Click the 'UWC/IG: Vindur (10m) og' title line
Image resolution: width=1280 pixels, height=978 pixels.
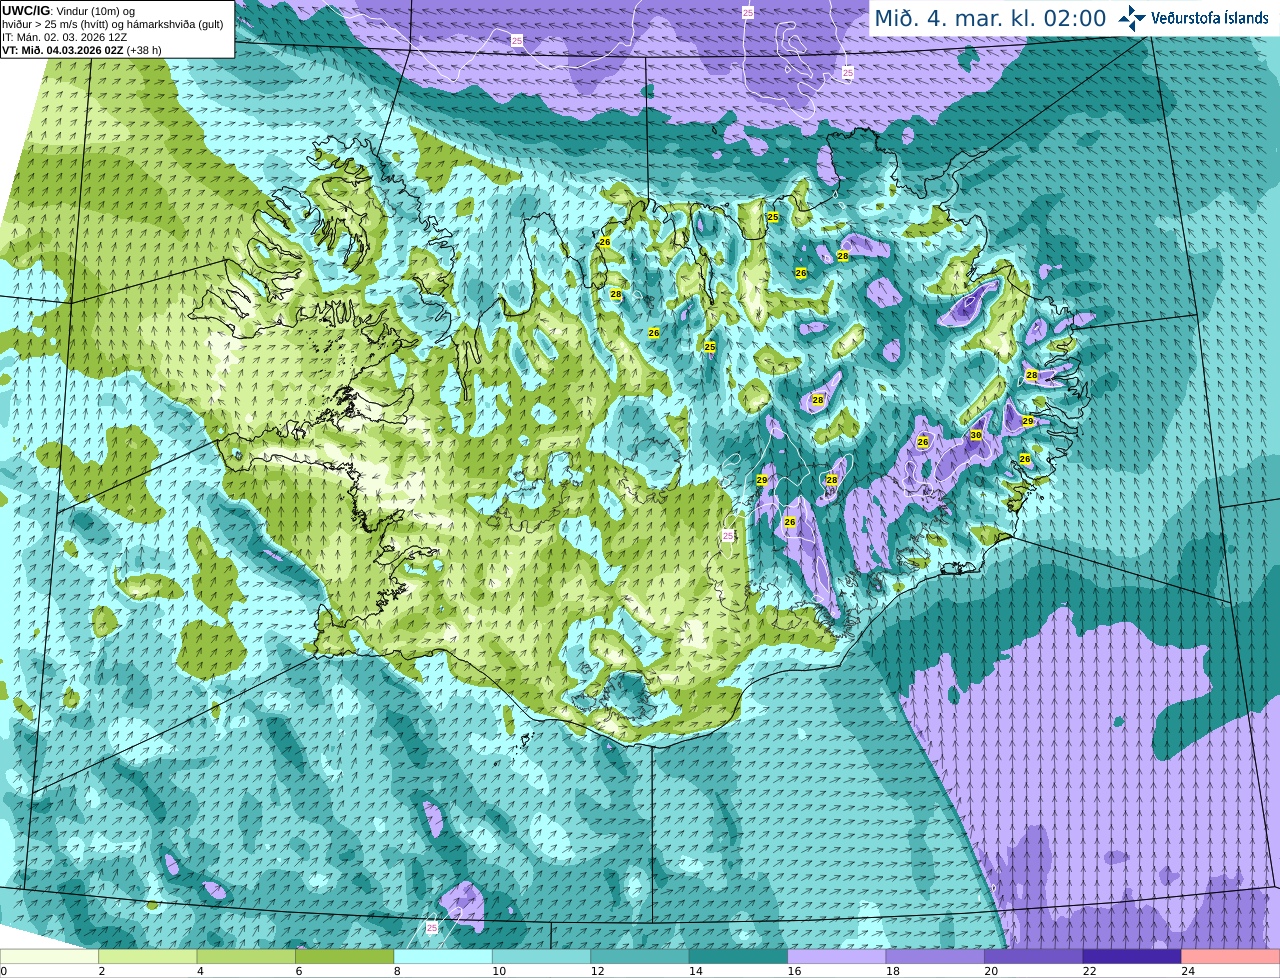click(x=69, y=11)
